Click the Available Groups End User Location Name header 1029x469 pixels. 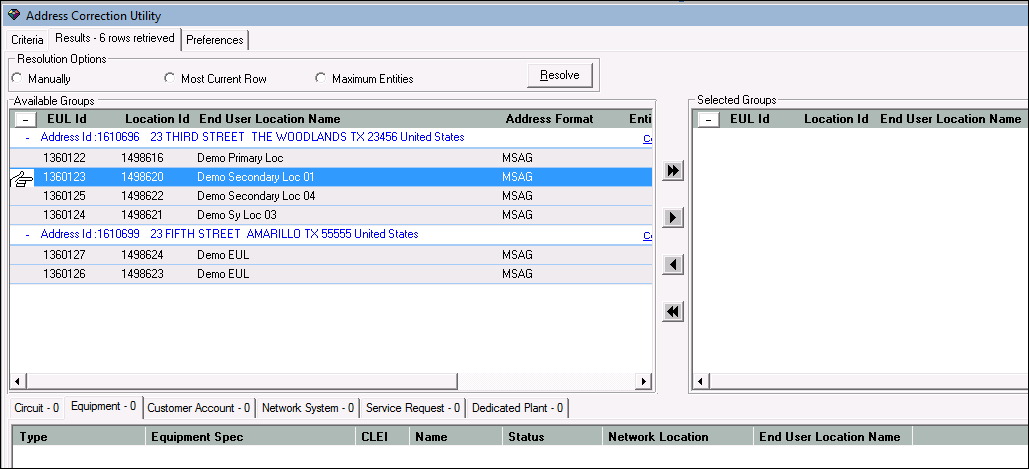(270, 119)
